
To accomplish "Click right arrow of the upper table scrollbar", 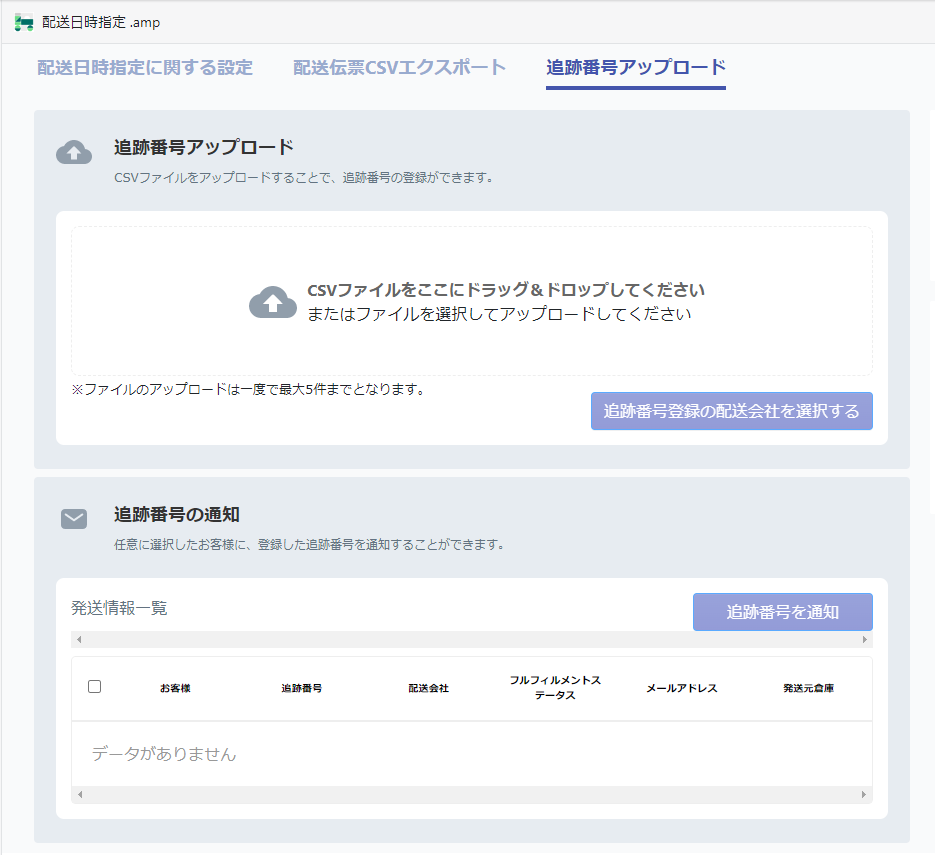I will click(x=865, y=640).
